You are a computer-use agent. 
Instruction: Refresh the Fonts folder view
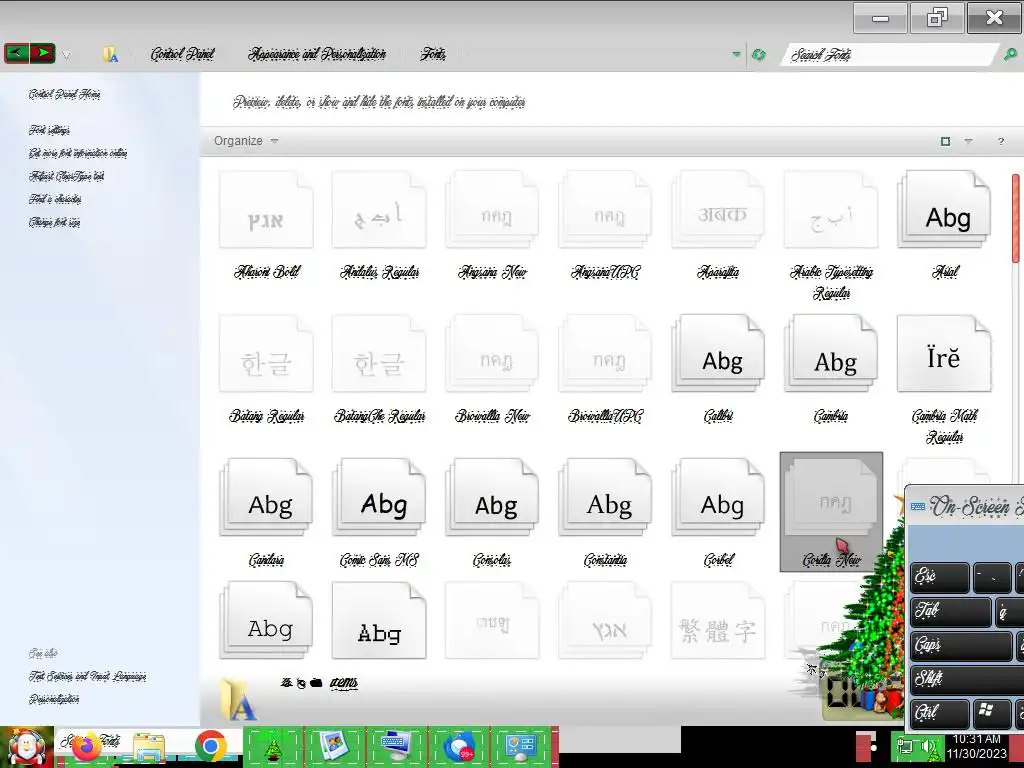[x=758, y=54]
